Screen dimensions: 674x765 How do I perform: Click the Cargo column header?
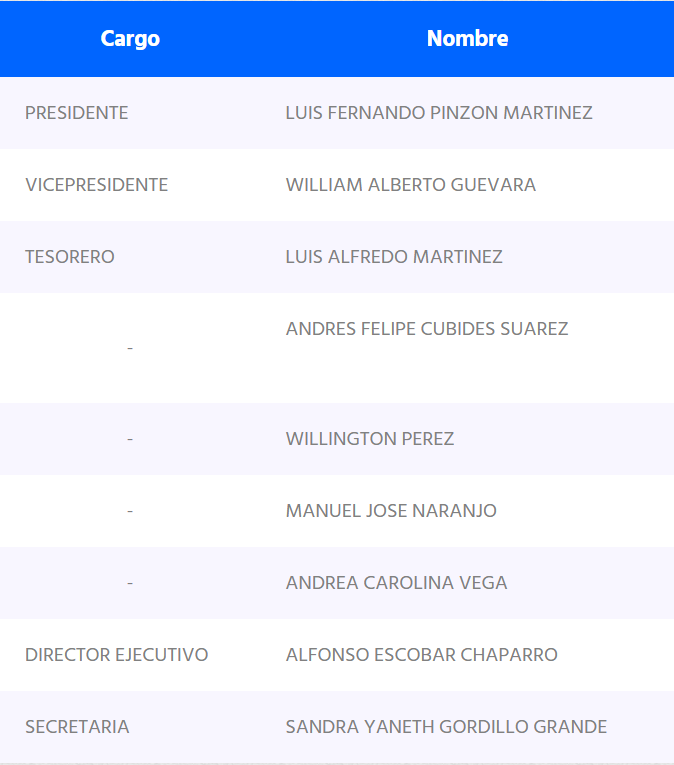[130, 39]
